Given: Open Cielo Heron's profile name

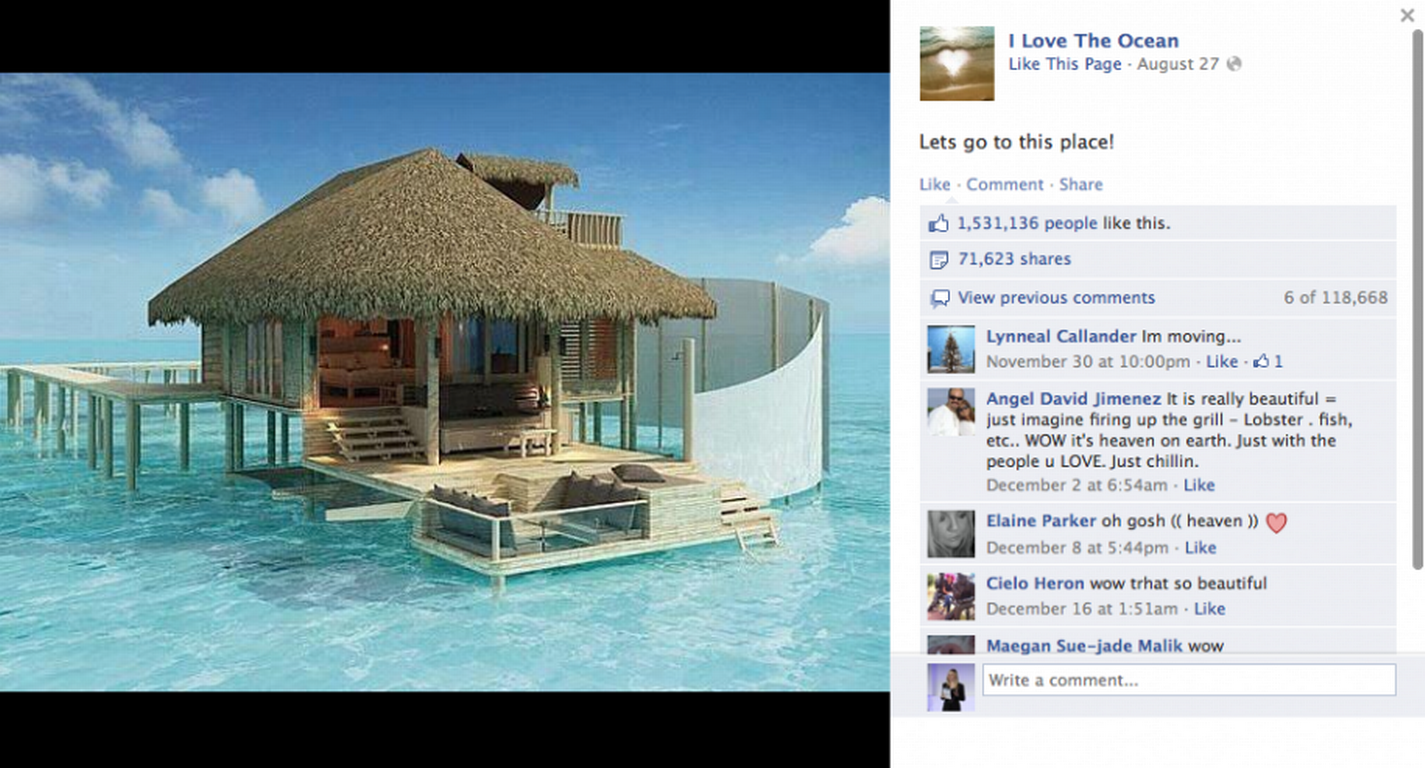Looking at the screenshot, I should pos(1035,583).
